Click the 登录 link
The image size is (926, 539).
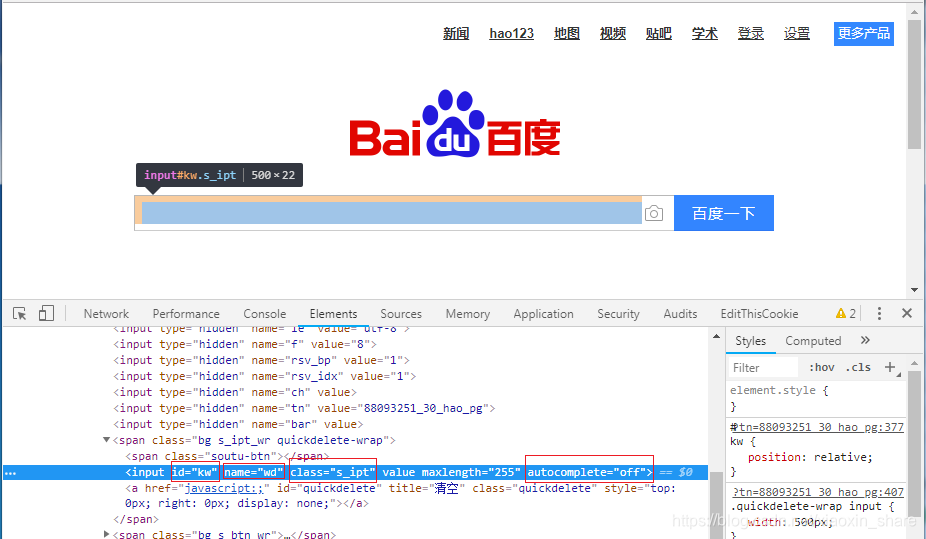point(751,34)
